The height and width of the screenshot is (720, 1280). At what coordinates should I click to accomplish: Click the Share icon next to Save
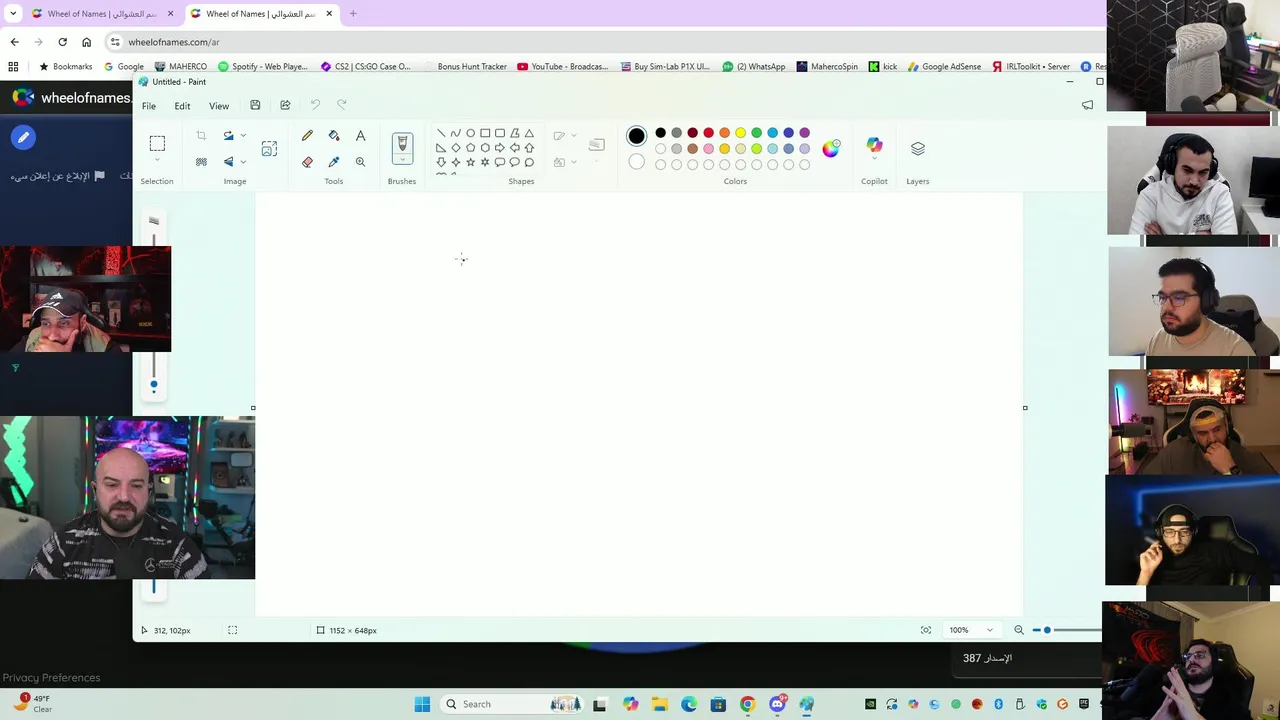coord(285,105)
